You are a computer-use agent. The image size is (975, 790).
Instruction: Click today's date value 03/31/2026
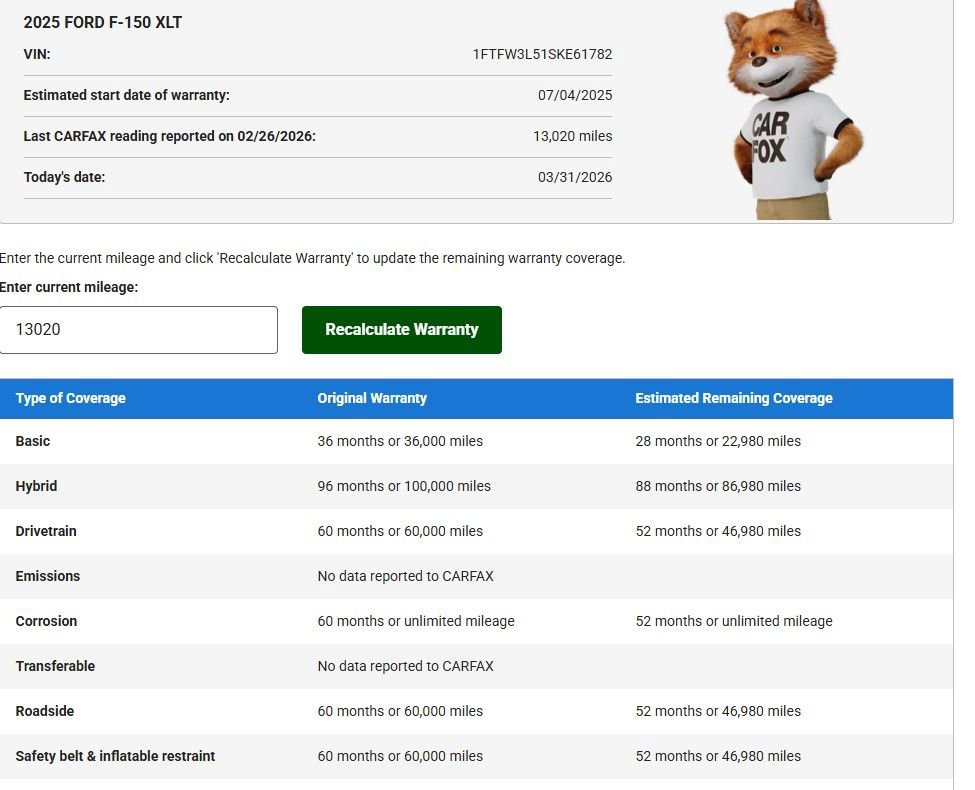click(575, 177)
